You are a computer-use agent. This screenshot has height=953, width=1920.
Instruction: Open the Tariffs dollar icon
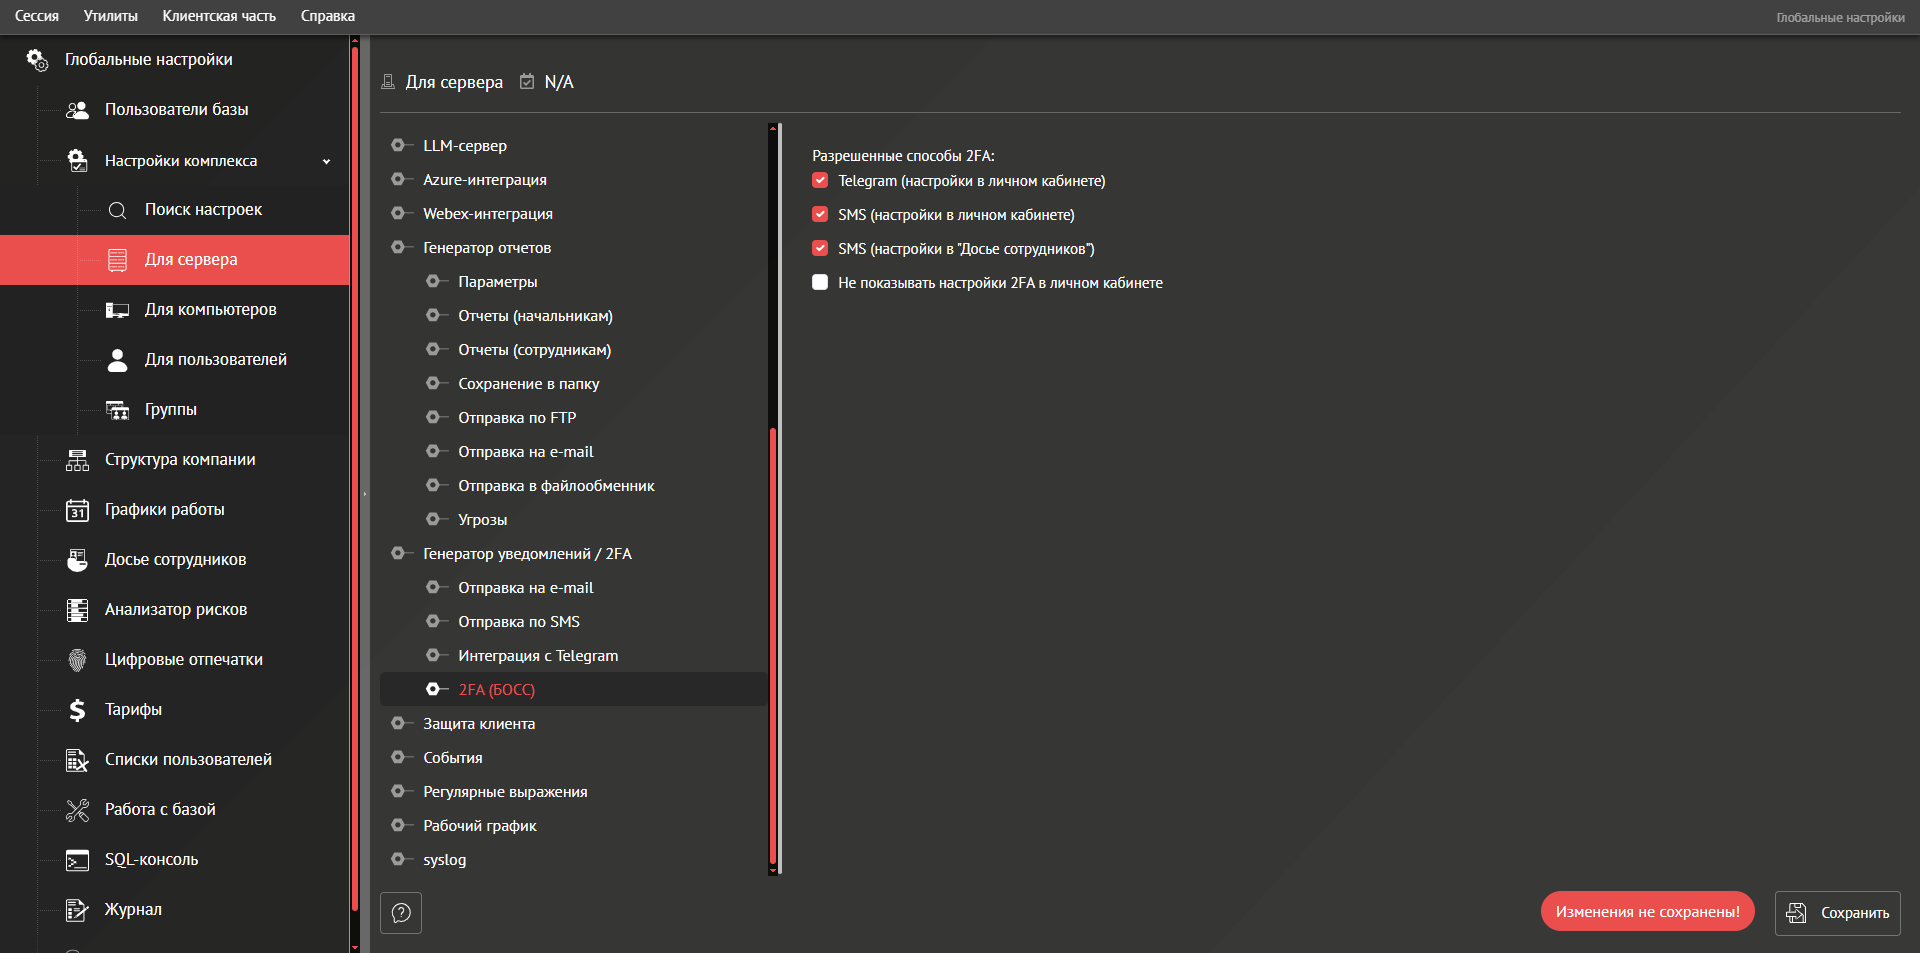tap(77, 710)
